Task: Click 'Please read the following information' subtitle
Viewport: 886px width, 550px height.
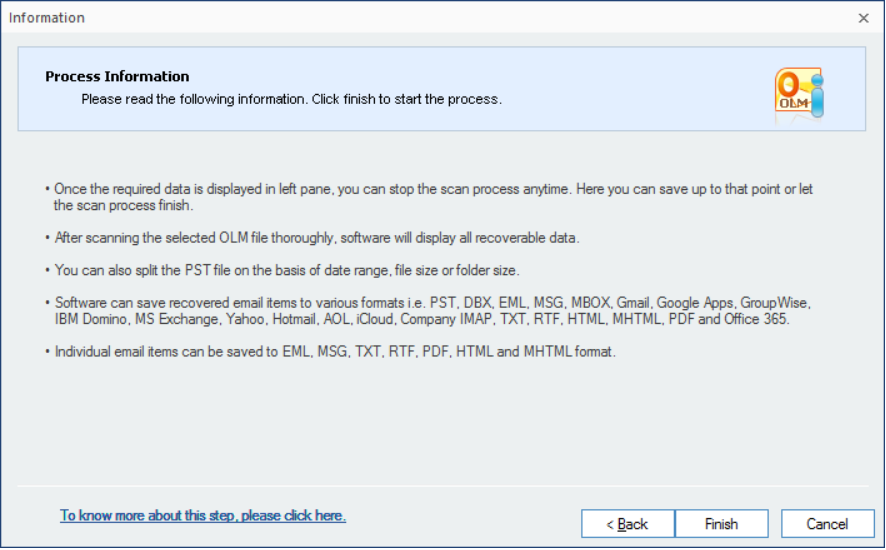Action: 291,99
